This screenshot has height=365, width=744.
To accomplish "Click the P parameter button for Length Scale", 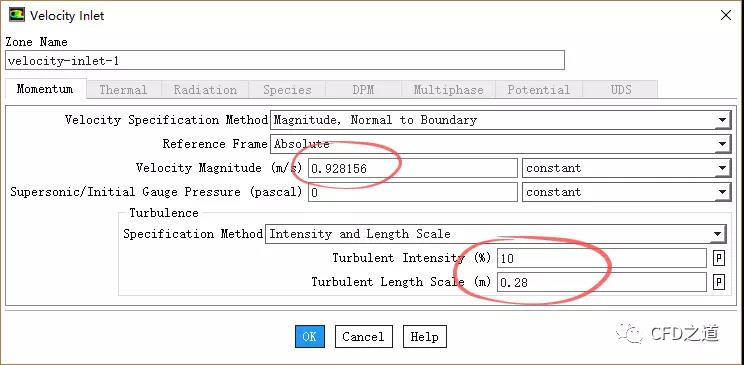I will (719, 283).
